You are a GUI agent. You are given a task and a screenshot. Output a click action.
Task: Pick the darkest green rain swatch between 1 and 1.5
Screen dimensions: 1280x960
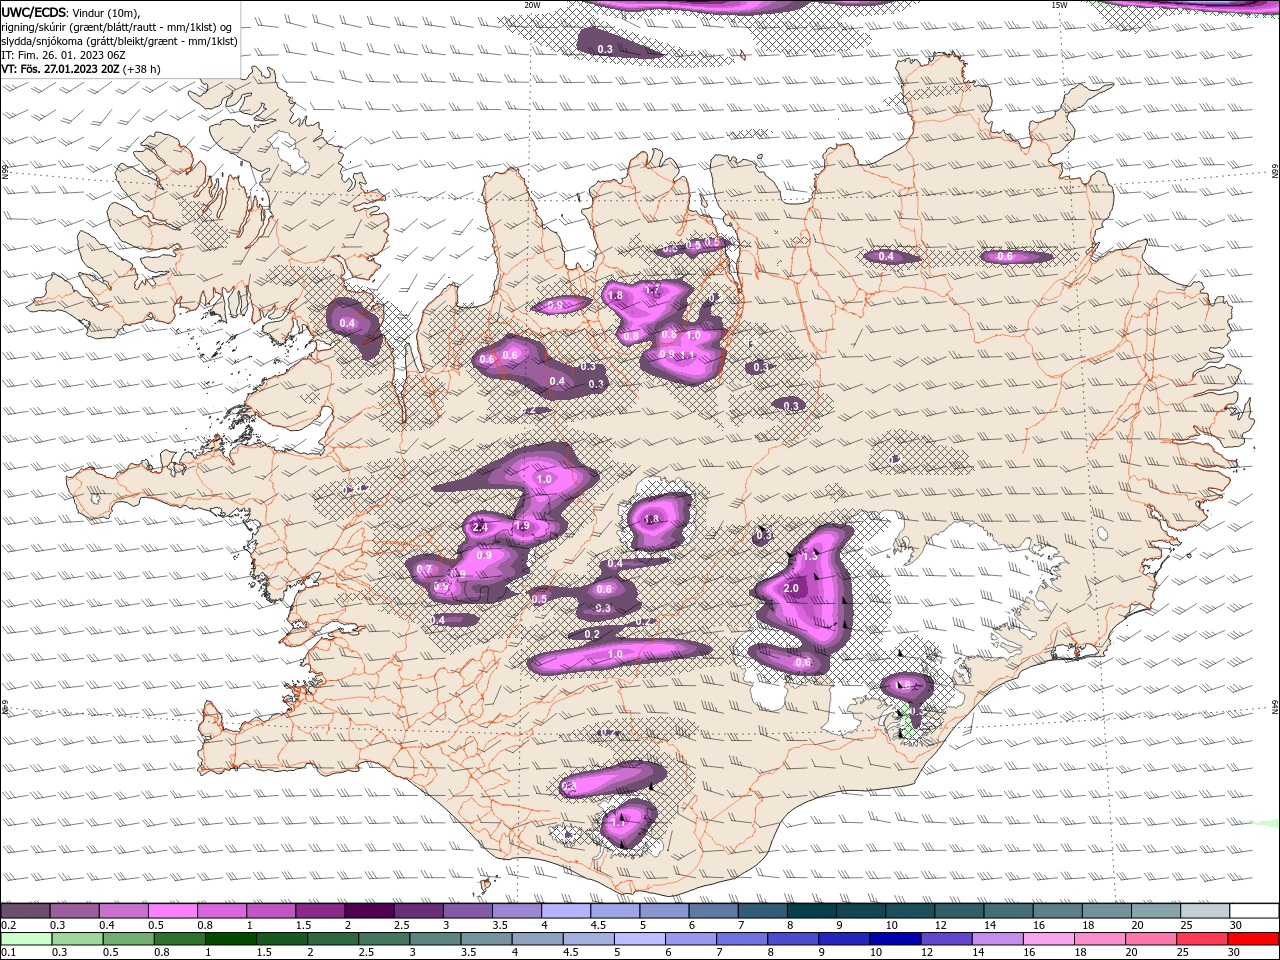(231, 939)
